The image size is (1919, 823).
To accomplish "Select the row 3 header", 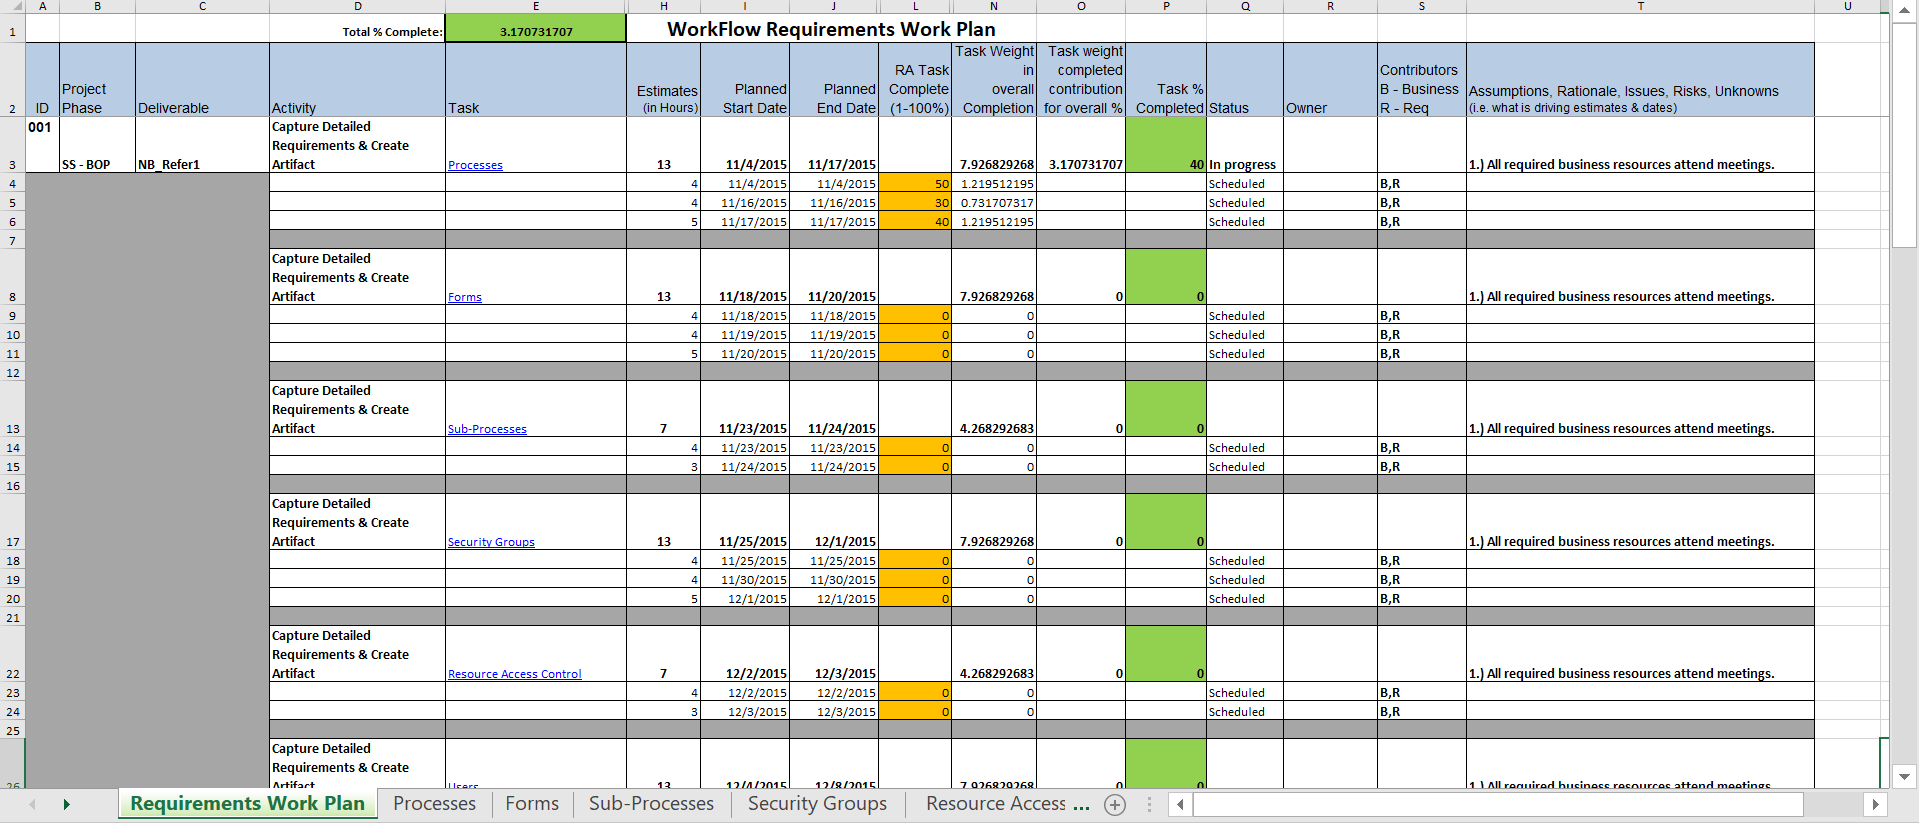I will coord(12,165).
